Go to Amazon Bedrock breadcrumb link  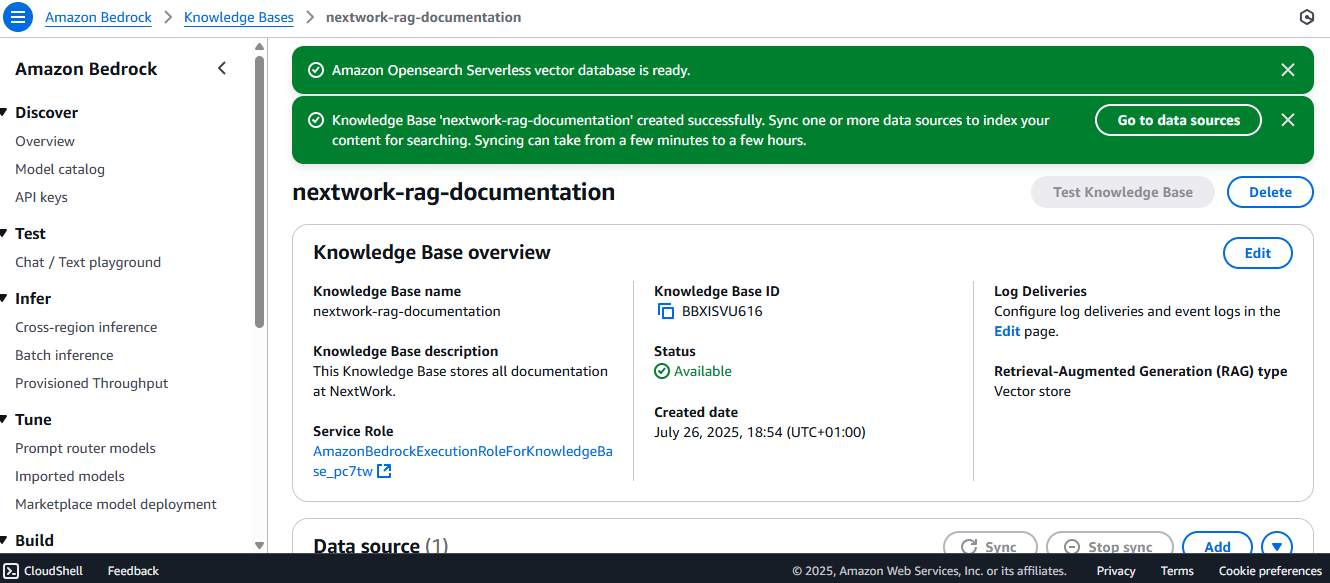point(98,17)
